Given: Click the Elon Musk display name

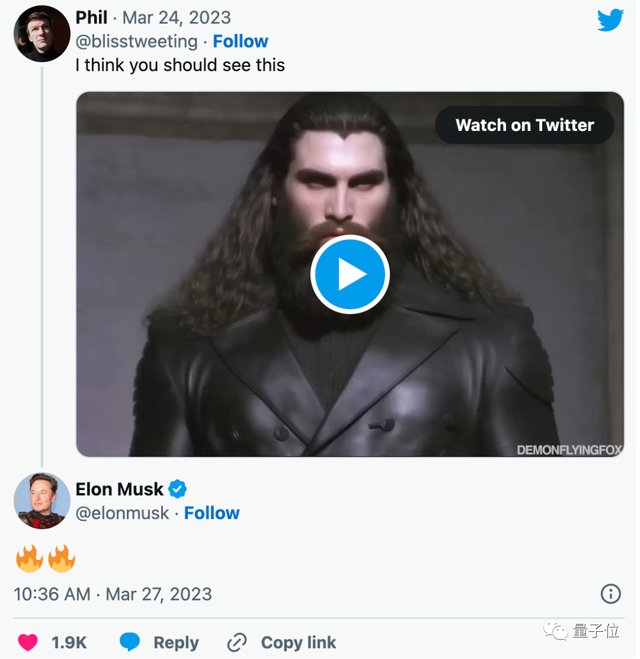Looking at the screenshot, I should pos(119,489).
